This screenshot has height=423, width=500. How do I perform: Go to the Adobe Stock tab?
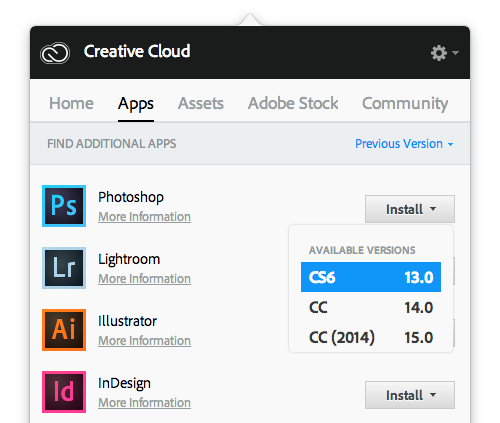[x=293, y=103]
